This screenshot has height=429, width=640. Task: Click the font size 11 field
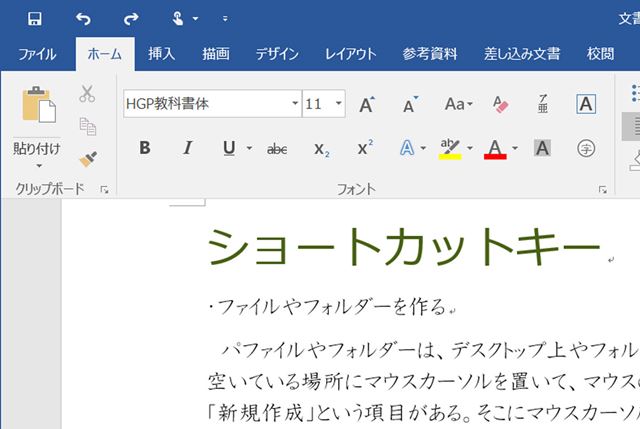point(318,104)
